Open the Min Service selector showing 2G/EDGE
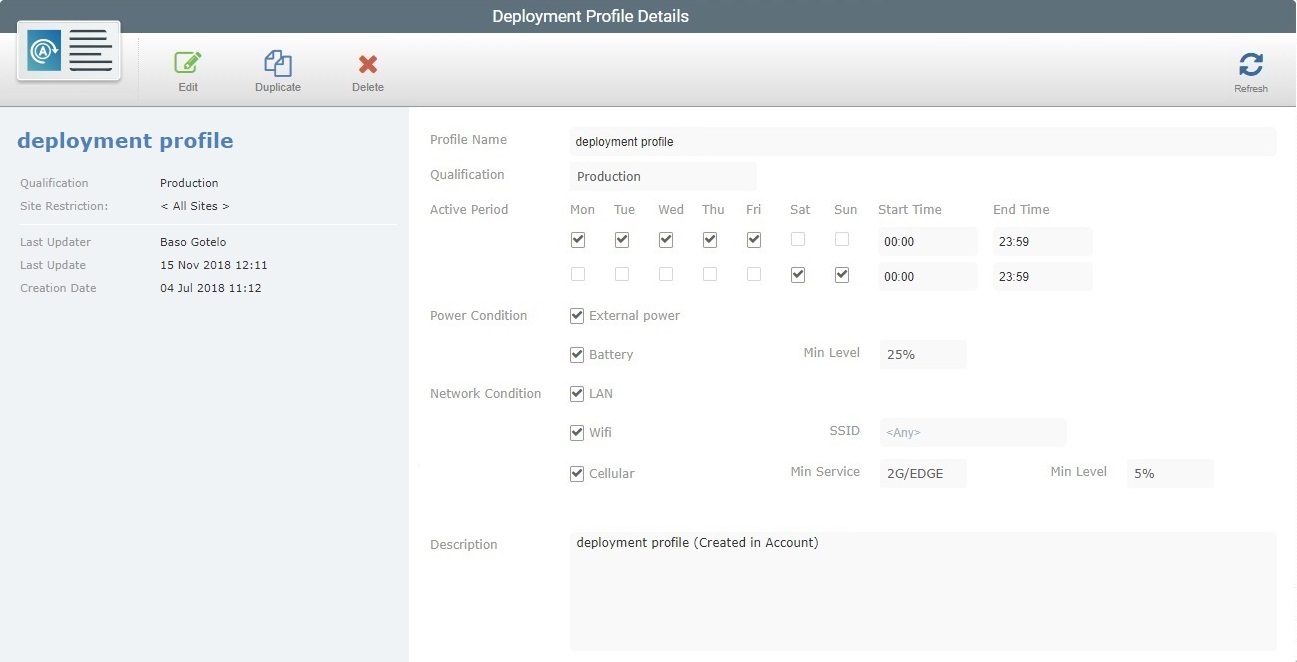This screenshot has height=662, width=1297. click(x=922, y=473)
